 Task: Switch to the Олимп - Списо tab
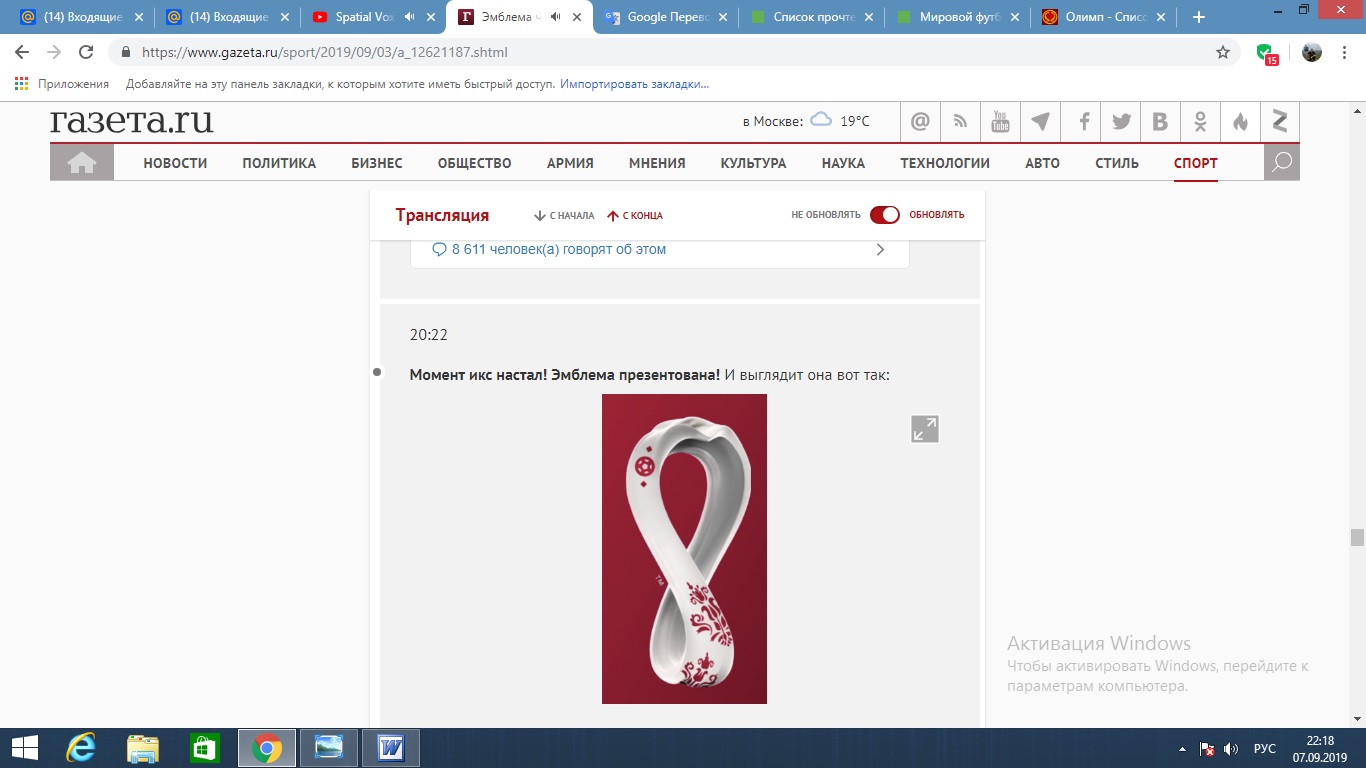click(1102, 17)
